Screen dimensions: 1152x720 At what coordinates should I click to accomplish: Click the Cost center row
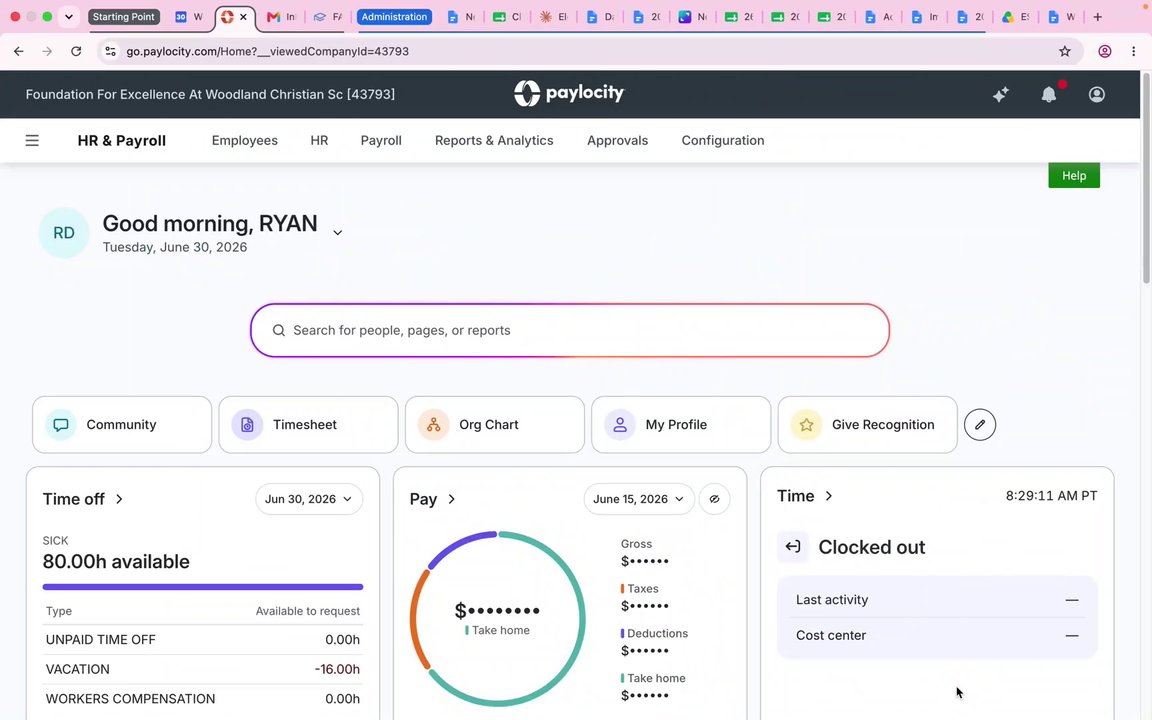point(937,636)
